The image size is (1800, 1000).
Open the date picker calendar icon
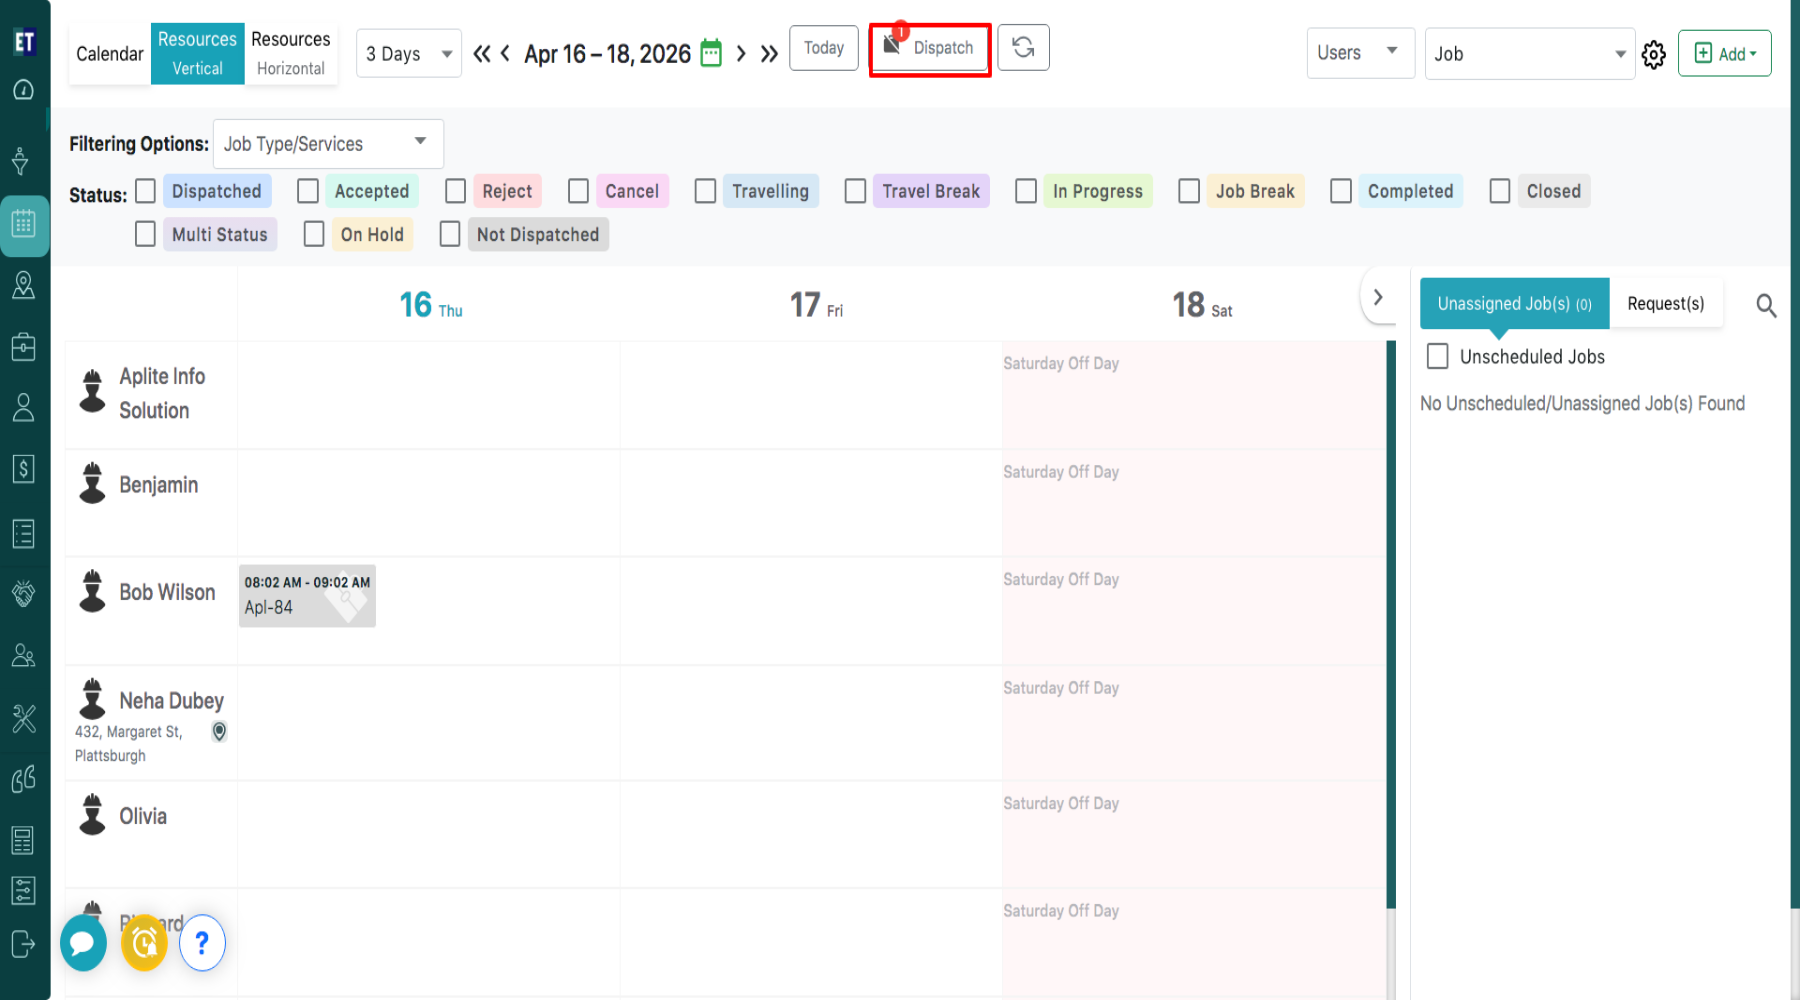click(711, 54)
